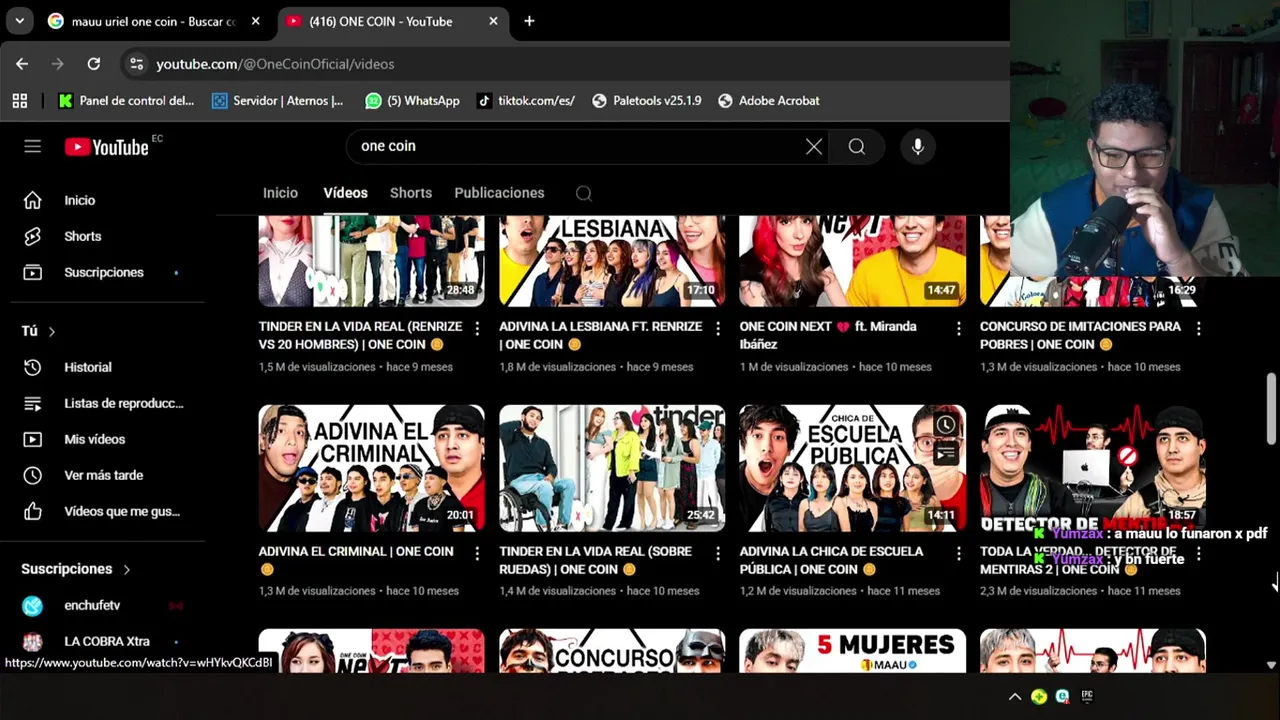Click the green tray icon in taskbar

[1039, 697]
